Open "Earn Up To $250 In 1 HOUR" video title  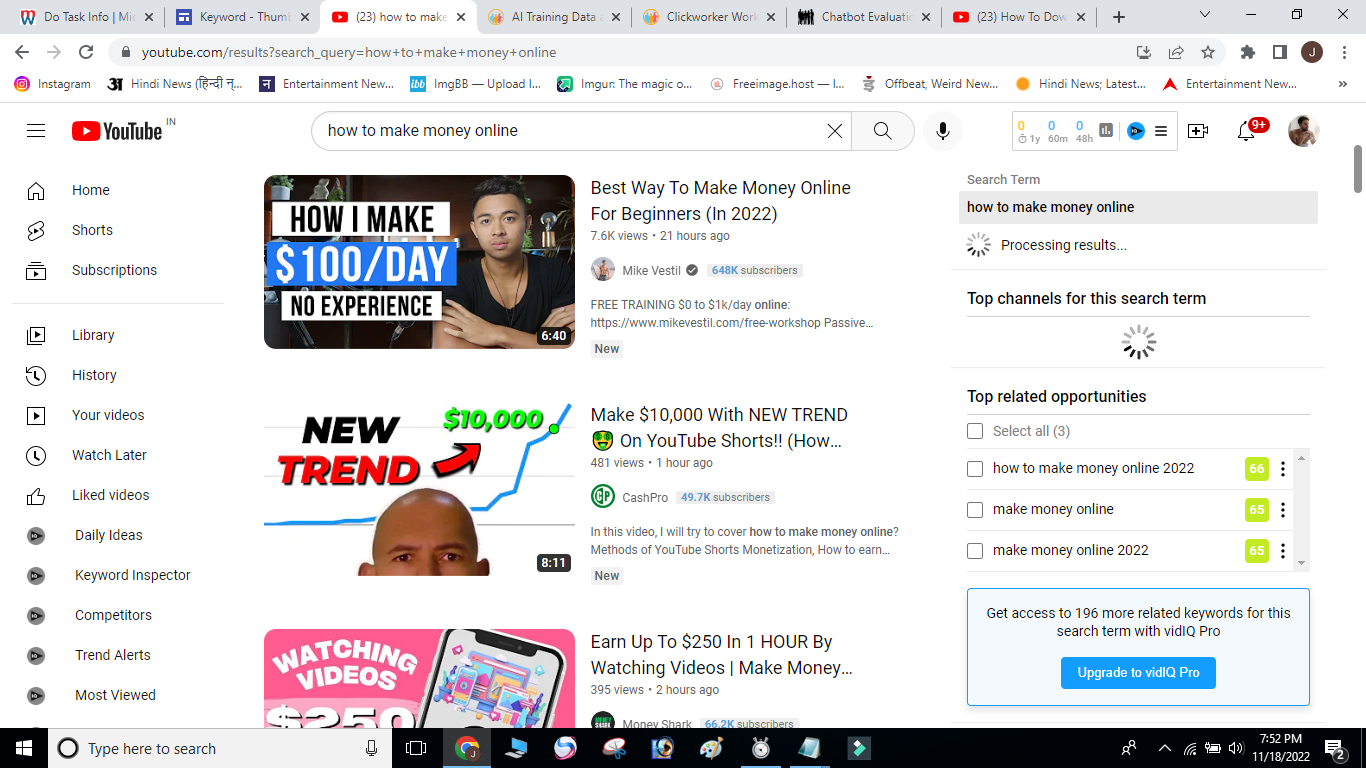tap(722, 654)
